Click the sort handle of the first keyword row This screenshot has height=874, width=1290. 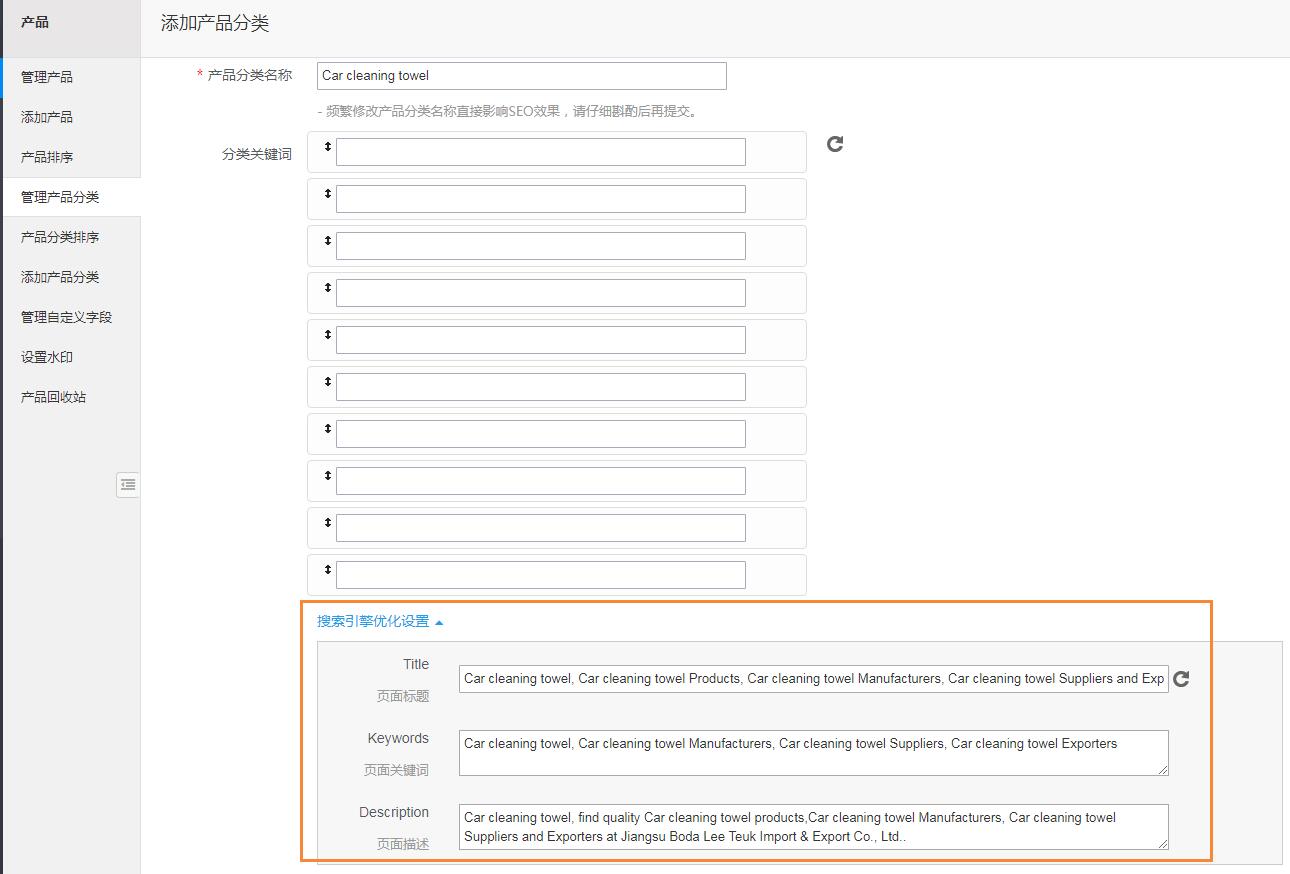327,147
